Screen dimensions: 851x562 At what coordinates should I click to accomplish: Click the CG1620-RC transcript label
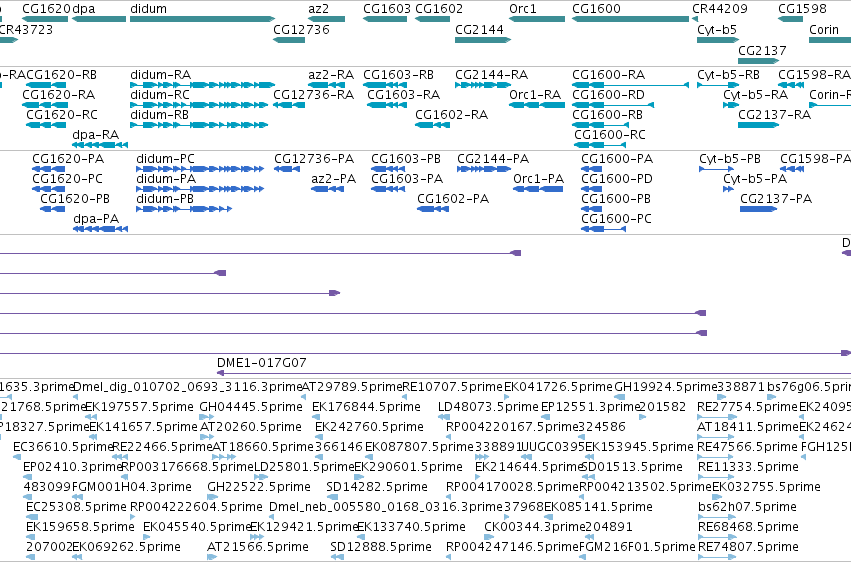point(62,115)
